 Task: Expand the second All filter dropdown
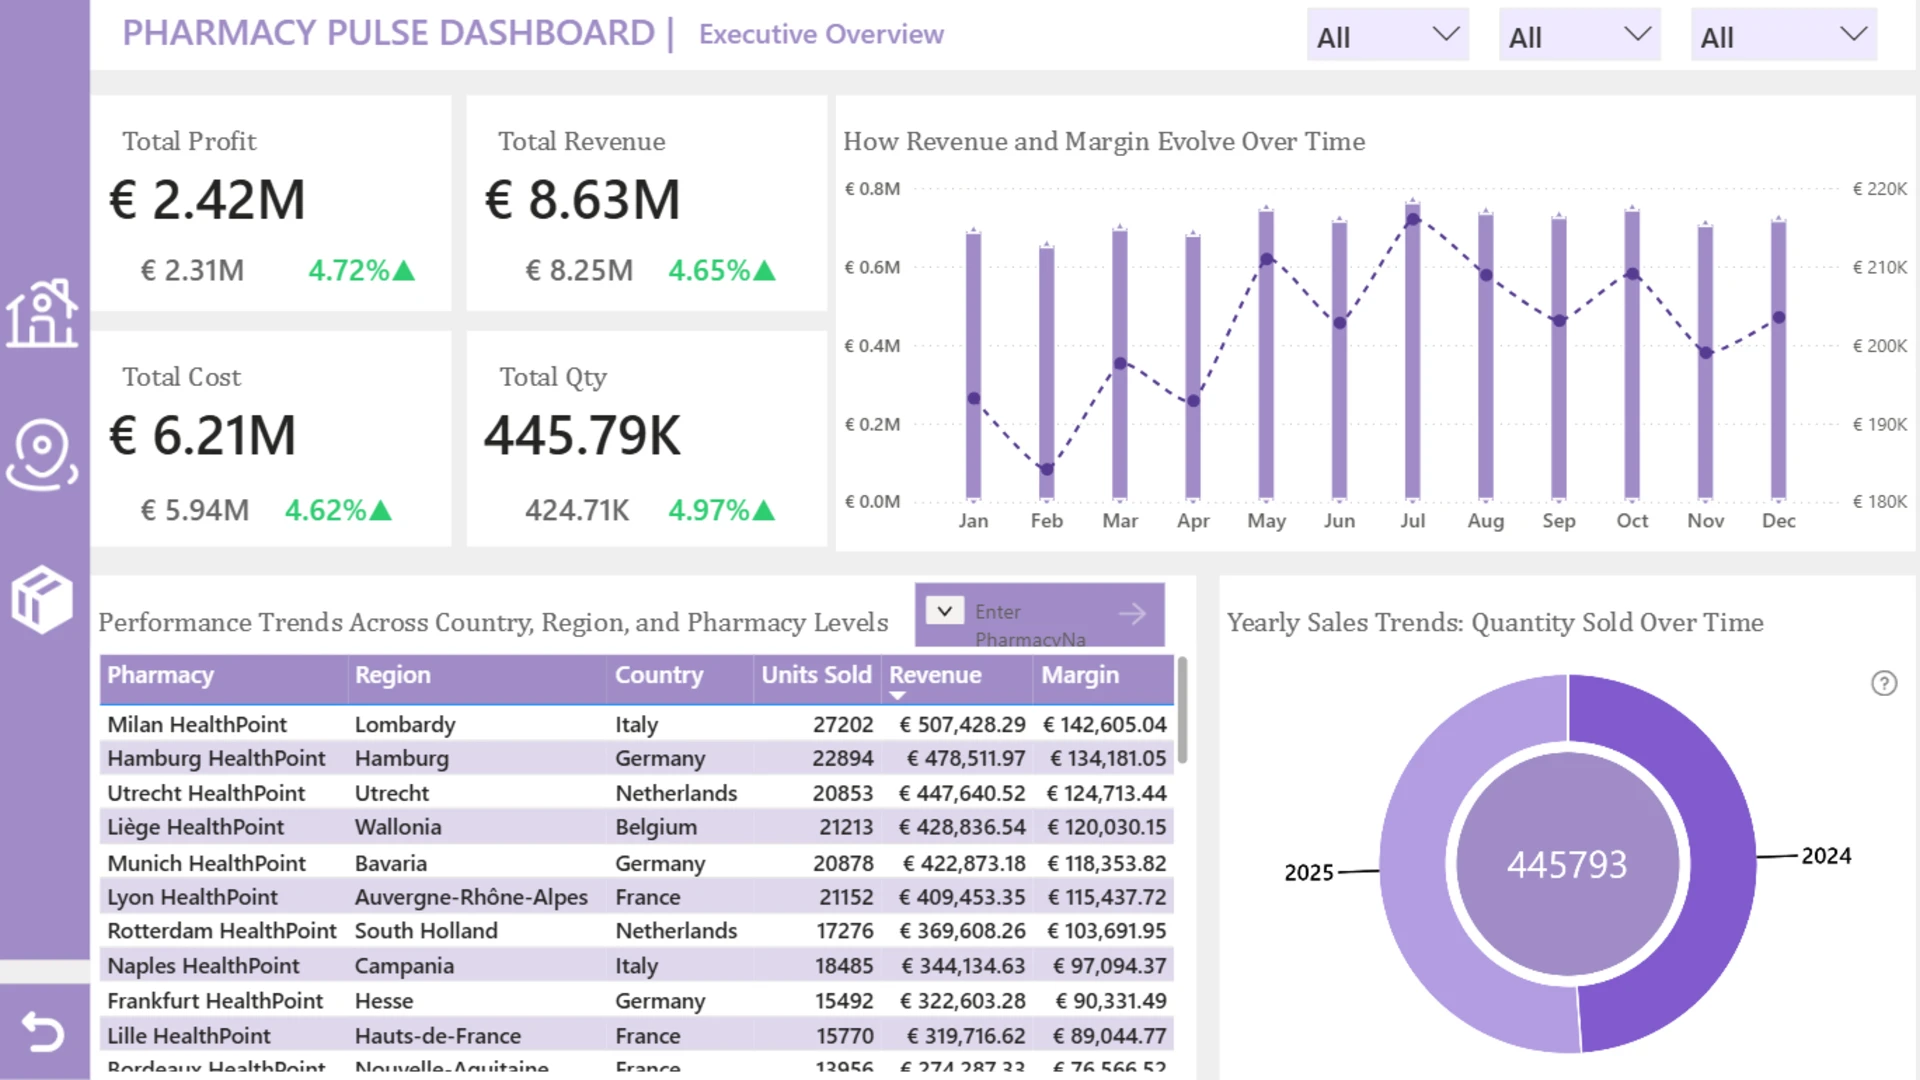(x=1579, y=36)
